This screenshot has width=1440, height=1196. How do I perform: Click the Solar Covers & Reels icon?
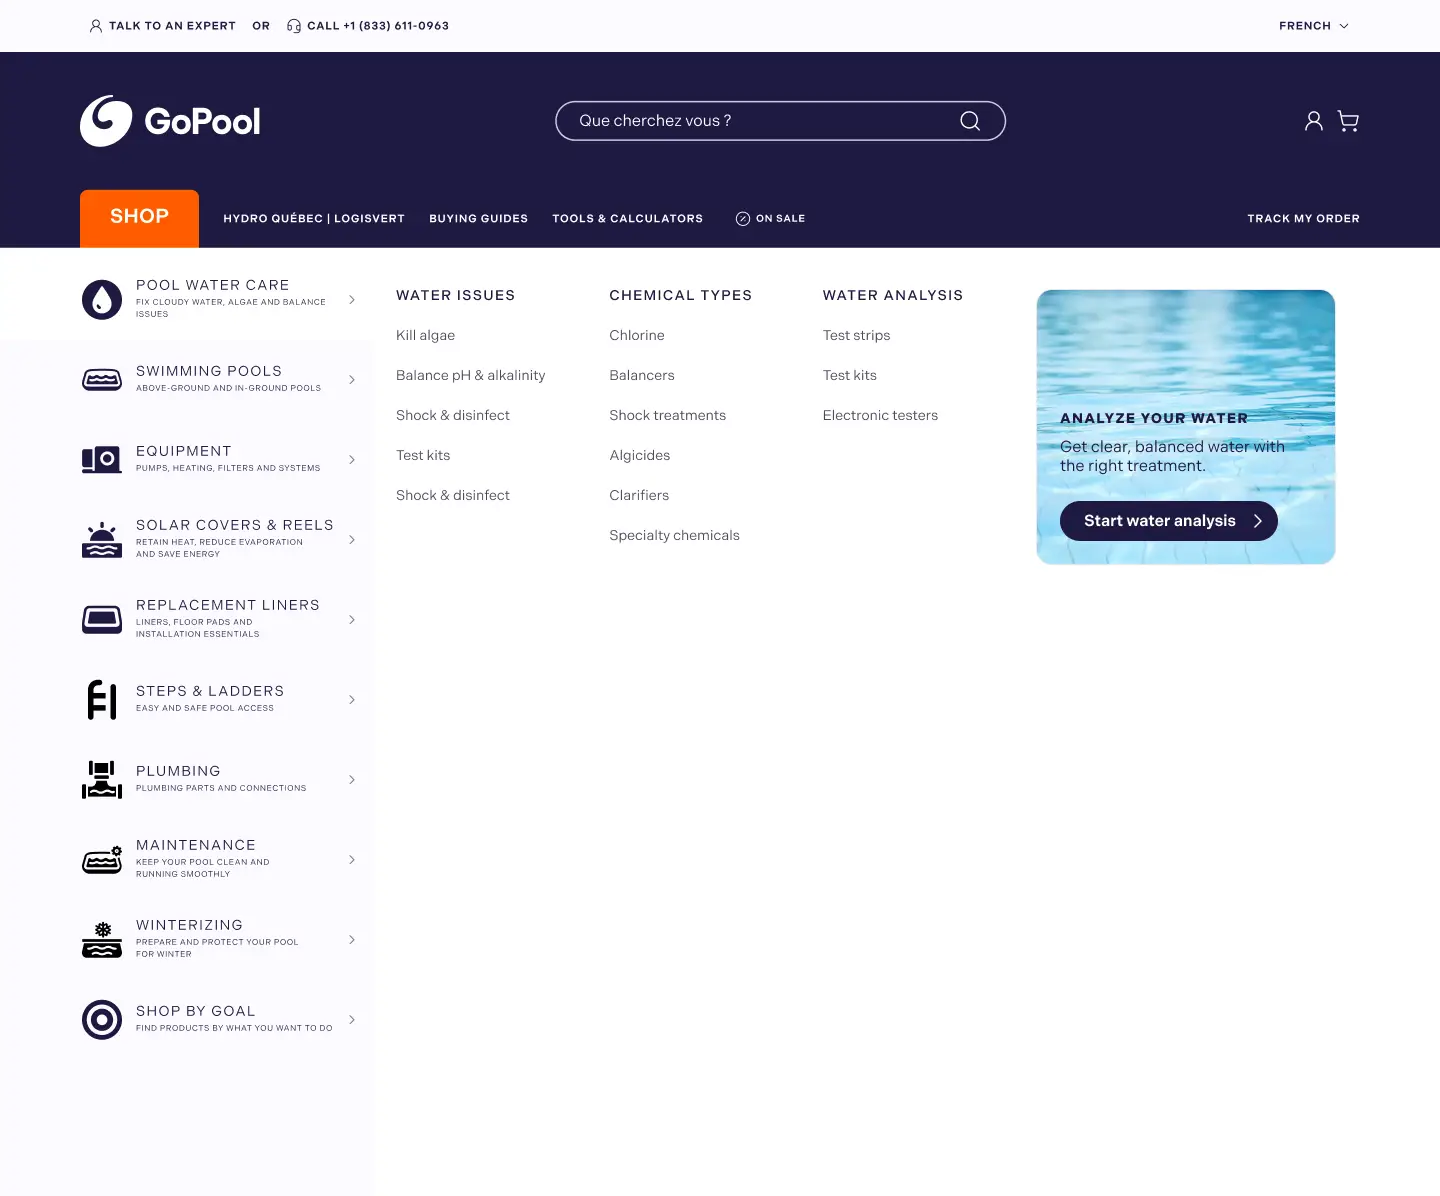(102, 540)
